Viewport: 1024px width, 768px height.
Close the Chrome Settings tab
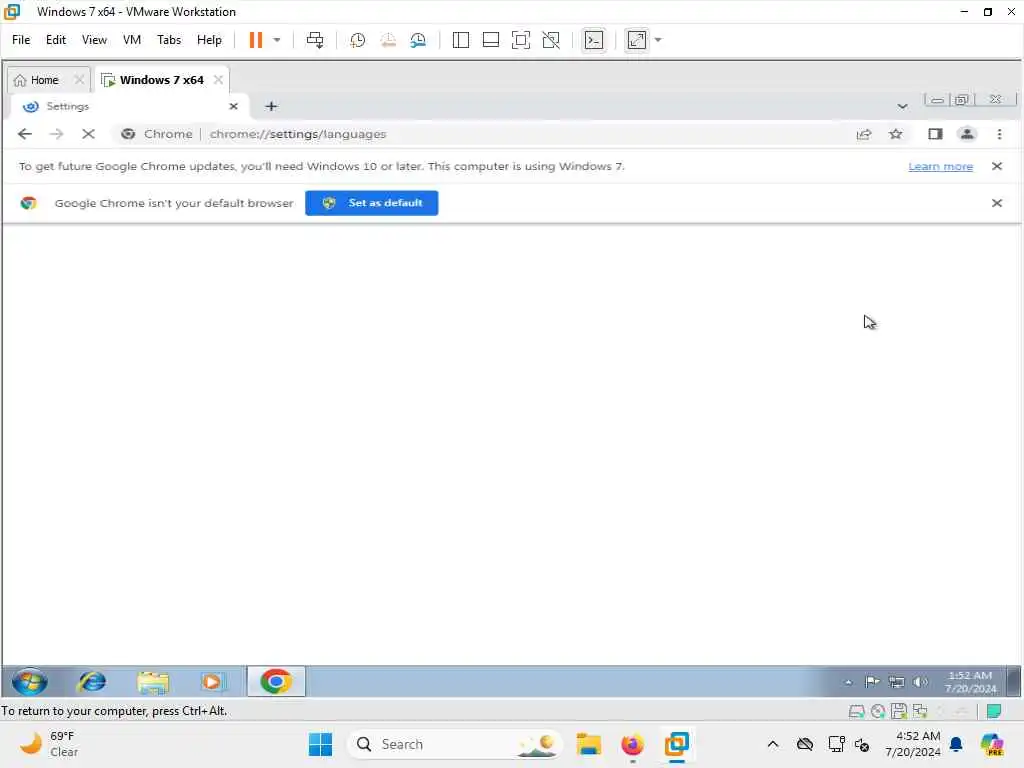(x=234, y=106)
